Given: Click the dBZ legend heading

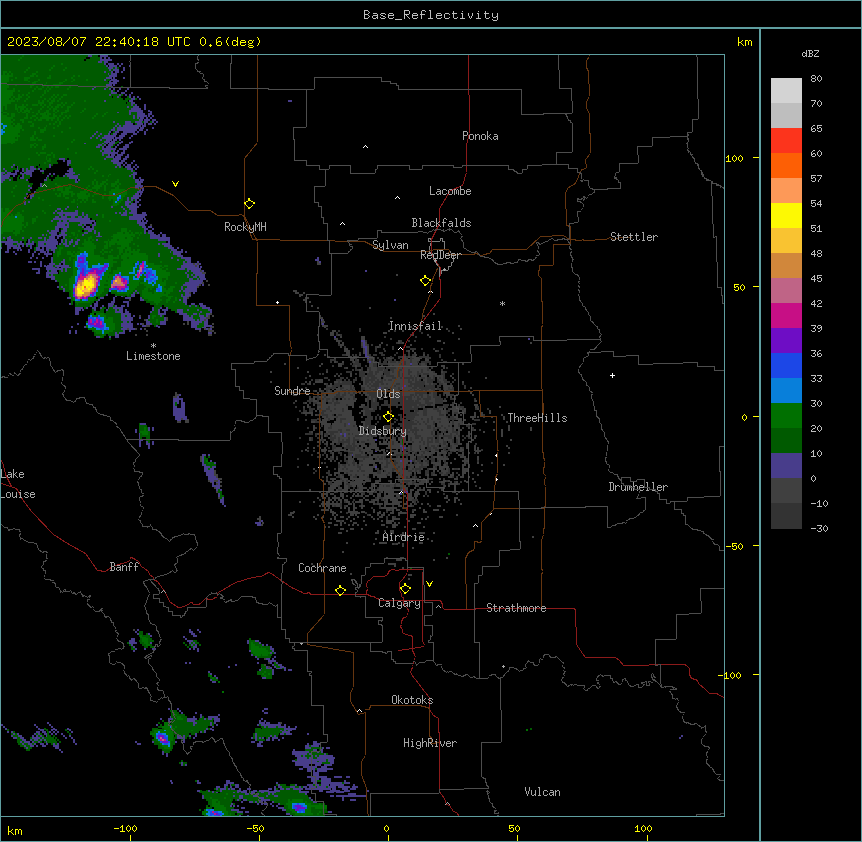Looking at the screenshot, I should point(810,53).
